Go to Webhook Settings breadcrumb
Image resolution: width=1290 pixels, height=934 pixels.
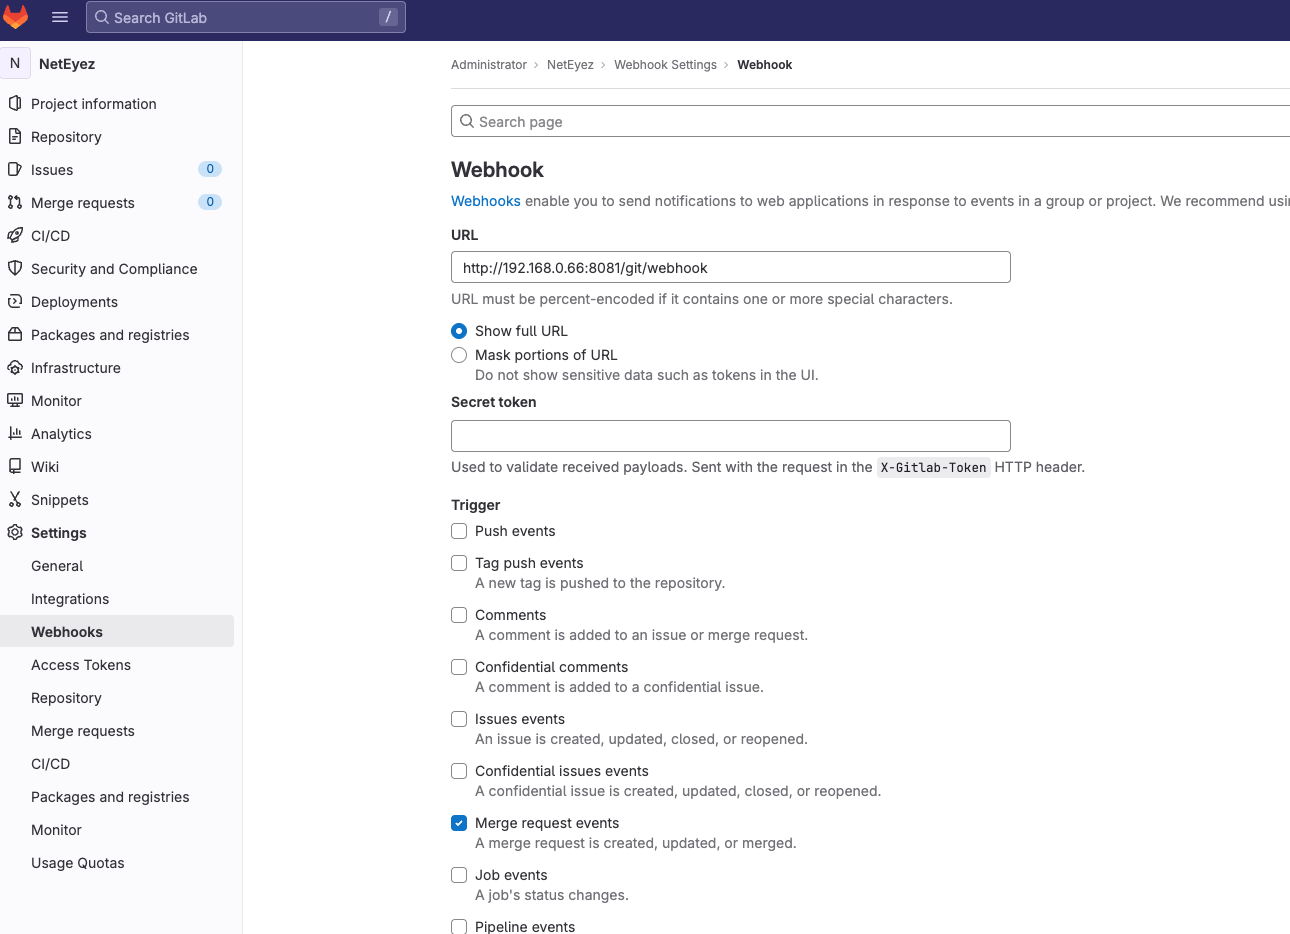pos(665,65)
